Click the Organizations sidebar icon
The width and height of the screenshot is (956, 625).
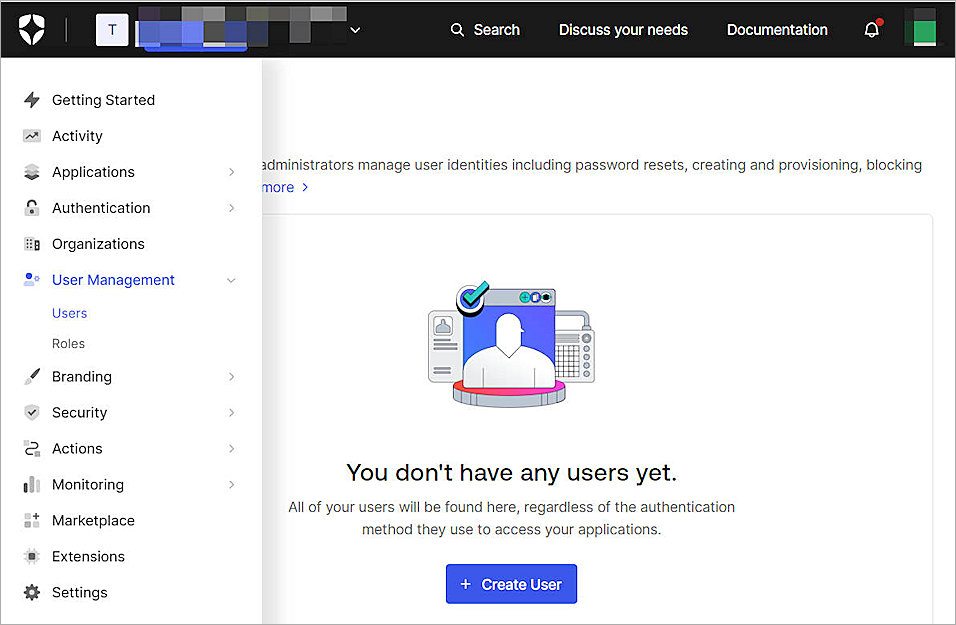click(31, 243)
